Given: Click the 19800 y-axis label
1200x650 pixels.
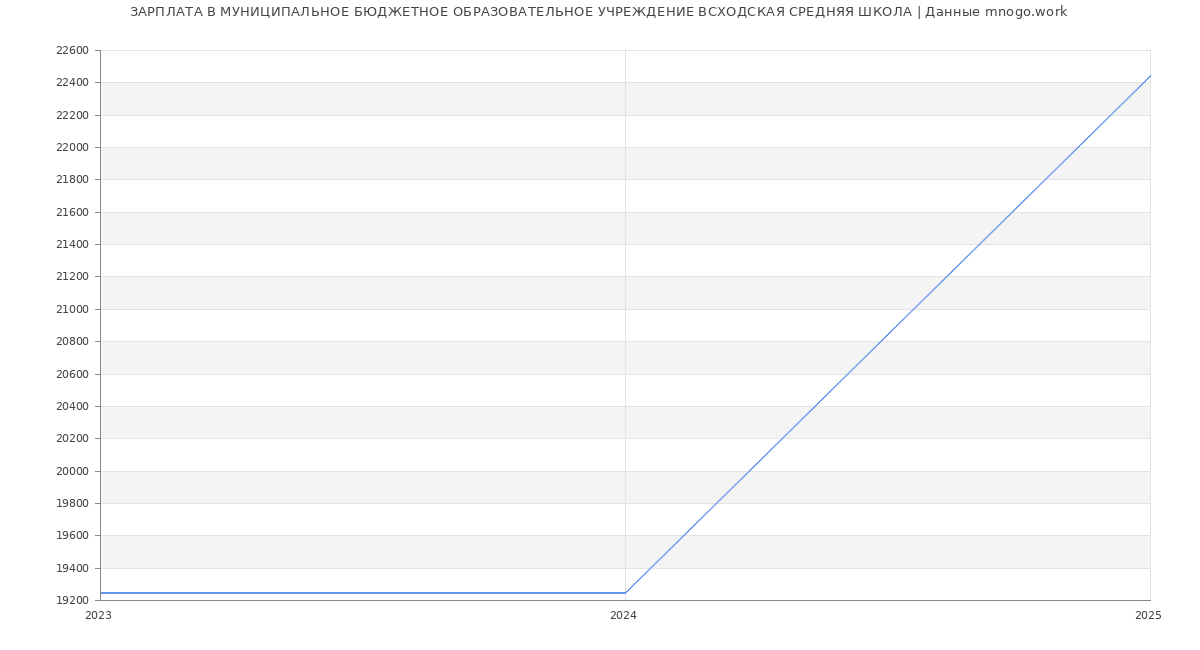Looking at the screenshot, I should [72, 503].
